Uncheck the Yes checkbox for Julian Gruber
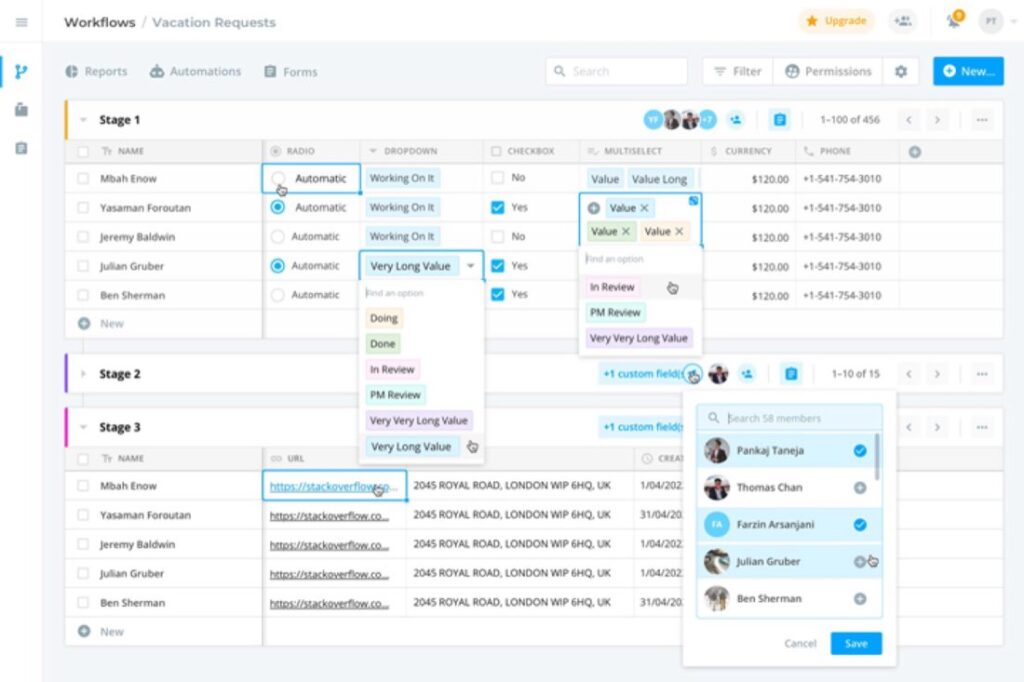 (x=498, y=265)
